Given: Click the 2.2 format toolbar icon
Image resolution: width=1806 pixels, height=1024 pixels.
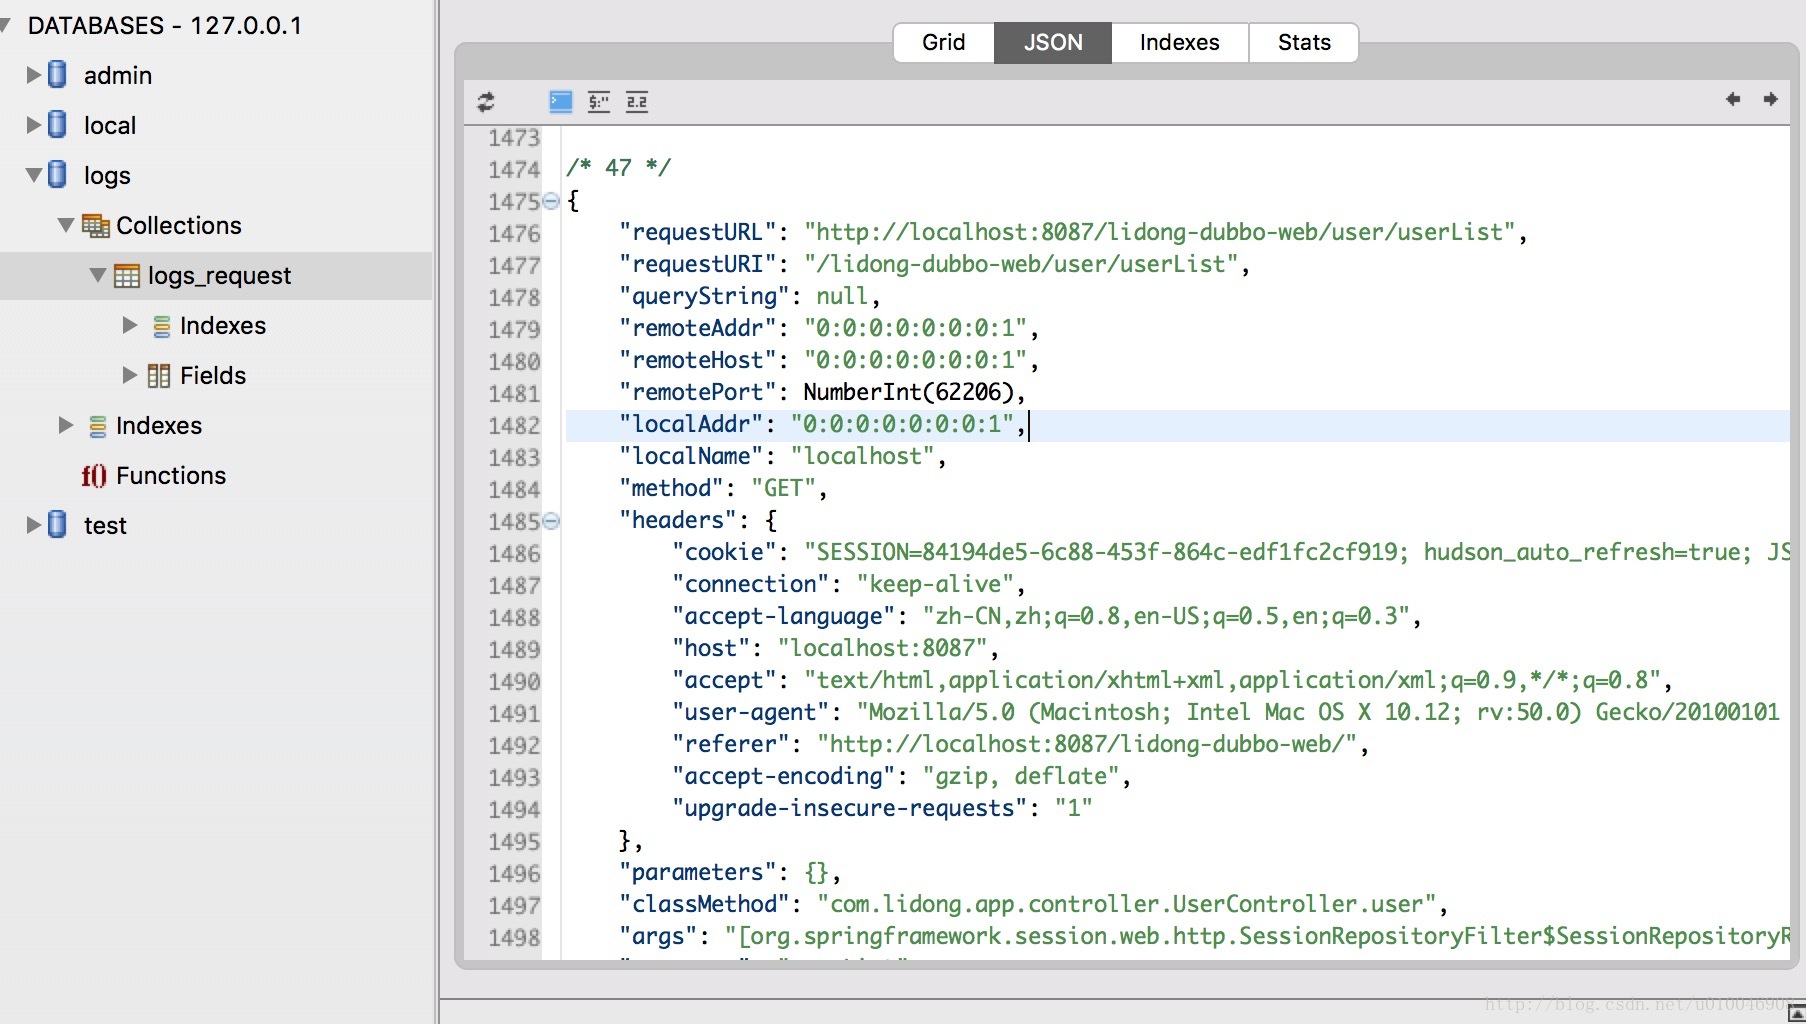Looking at the screenshot, I should 637,101.
